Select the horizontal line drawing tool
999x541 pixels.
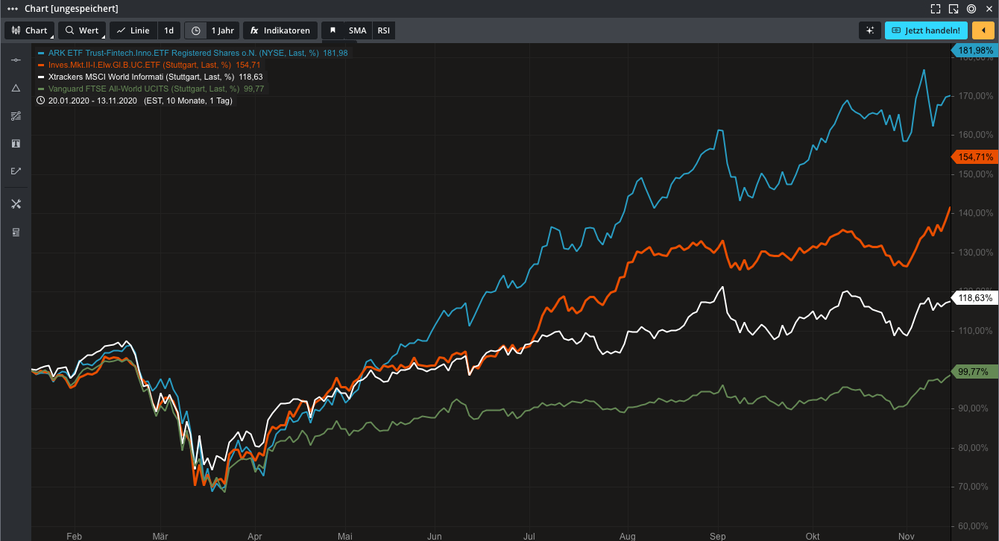[15, 60]
